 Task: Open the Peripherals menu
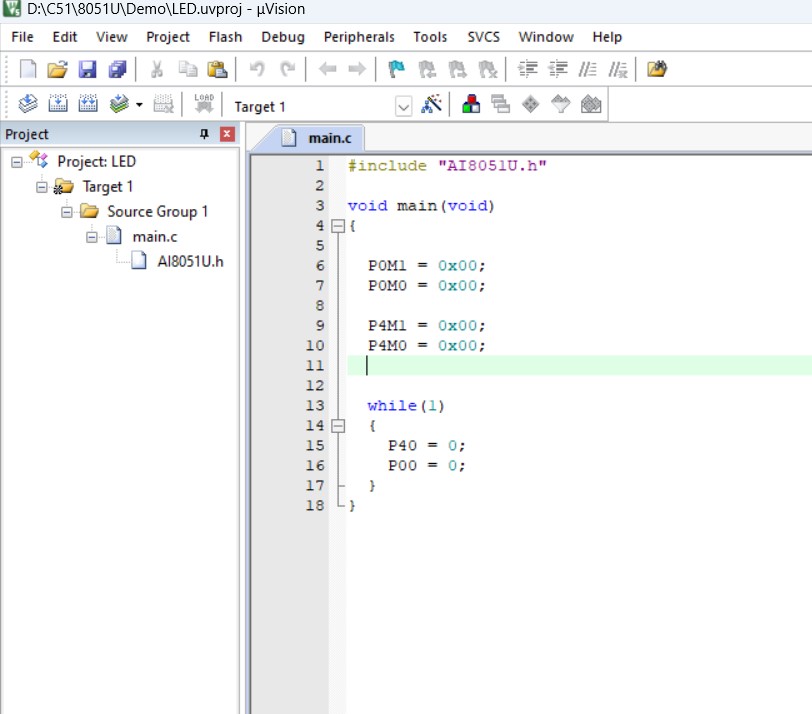point(359,37)
